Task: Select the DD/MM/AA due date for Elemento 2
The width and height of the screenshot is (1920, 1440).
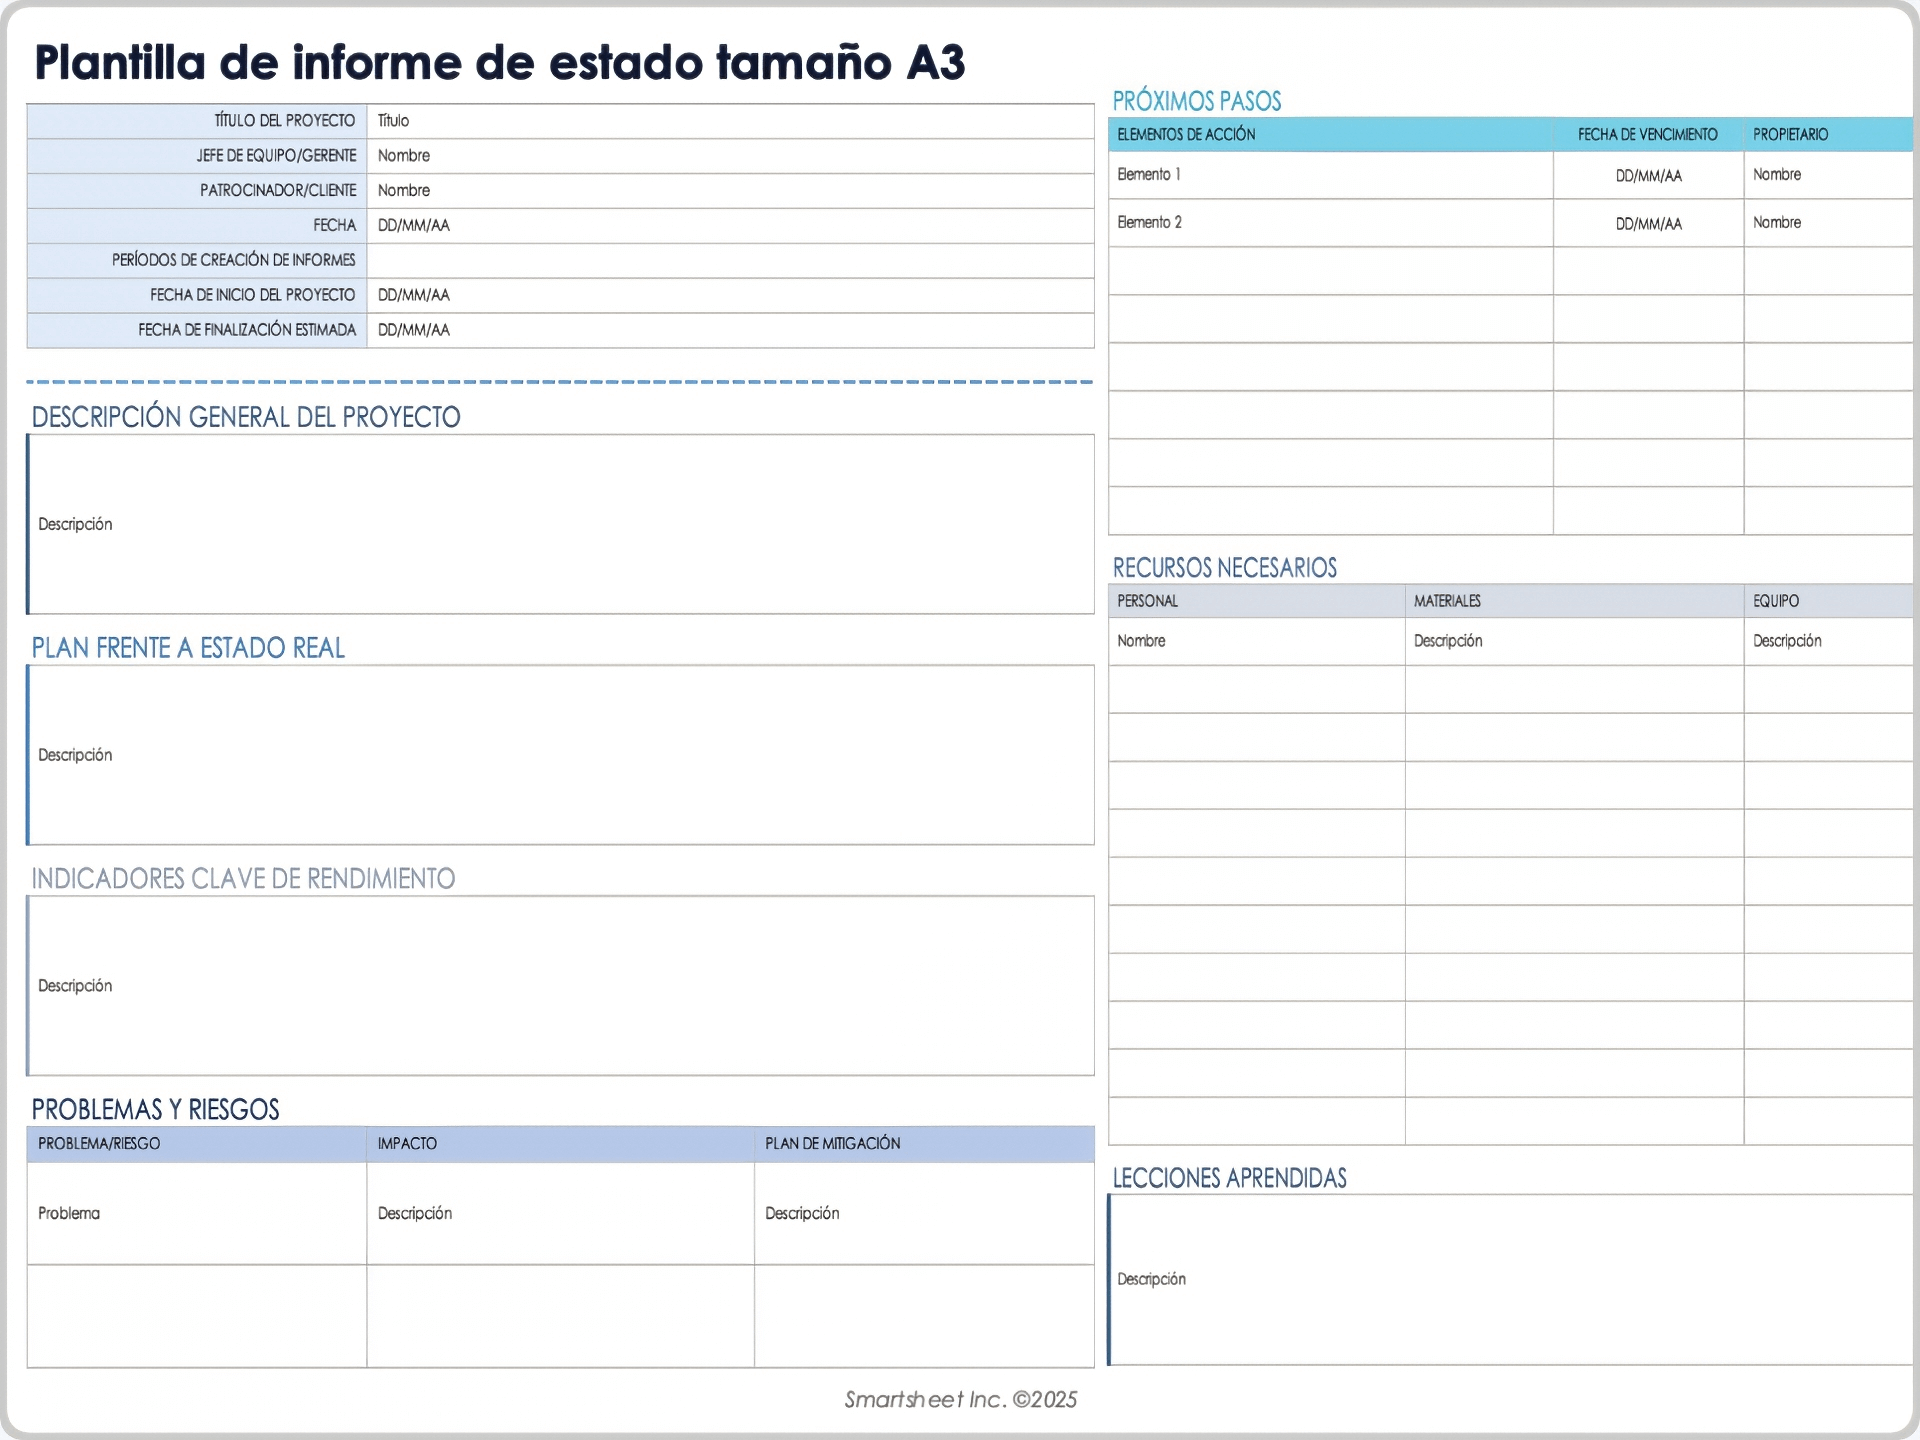Action: pyautogui.click(x=1648, y=223)
